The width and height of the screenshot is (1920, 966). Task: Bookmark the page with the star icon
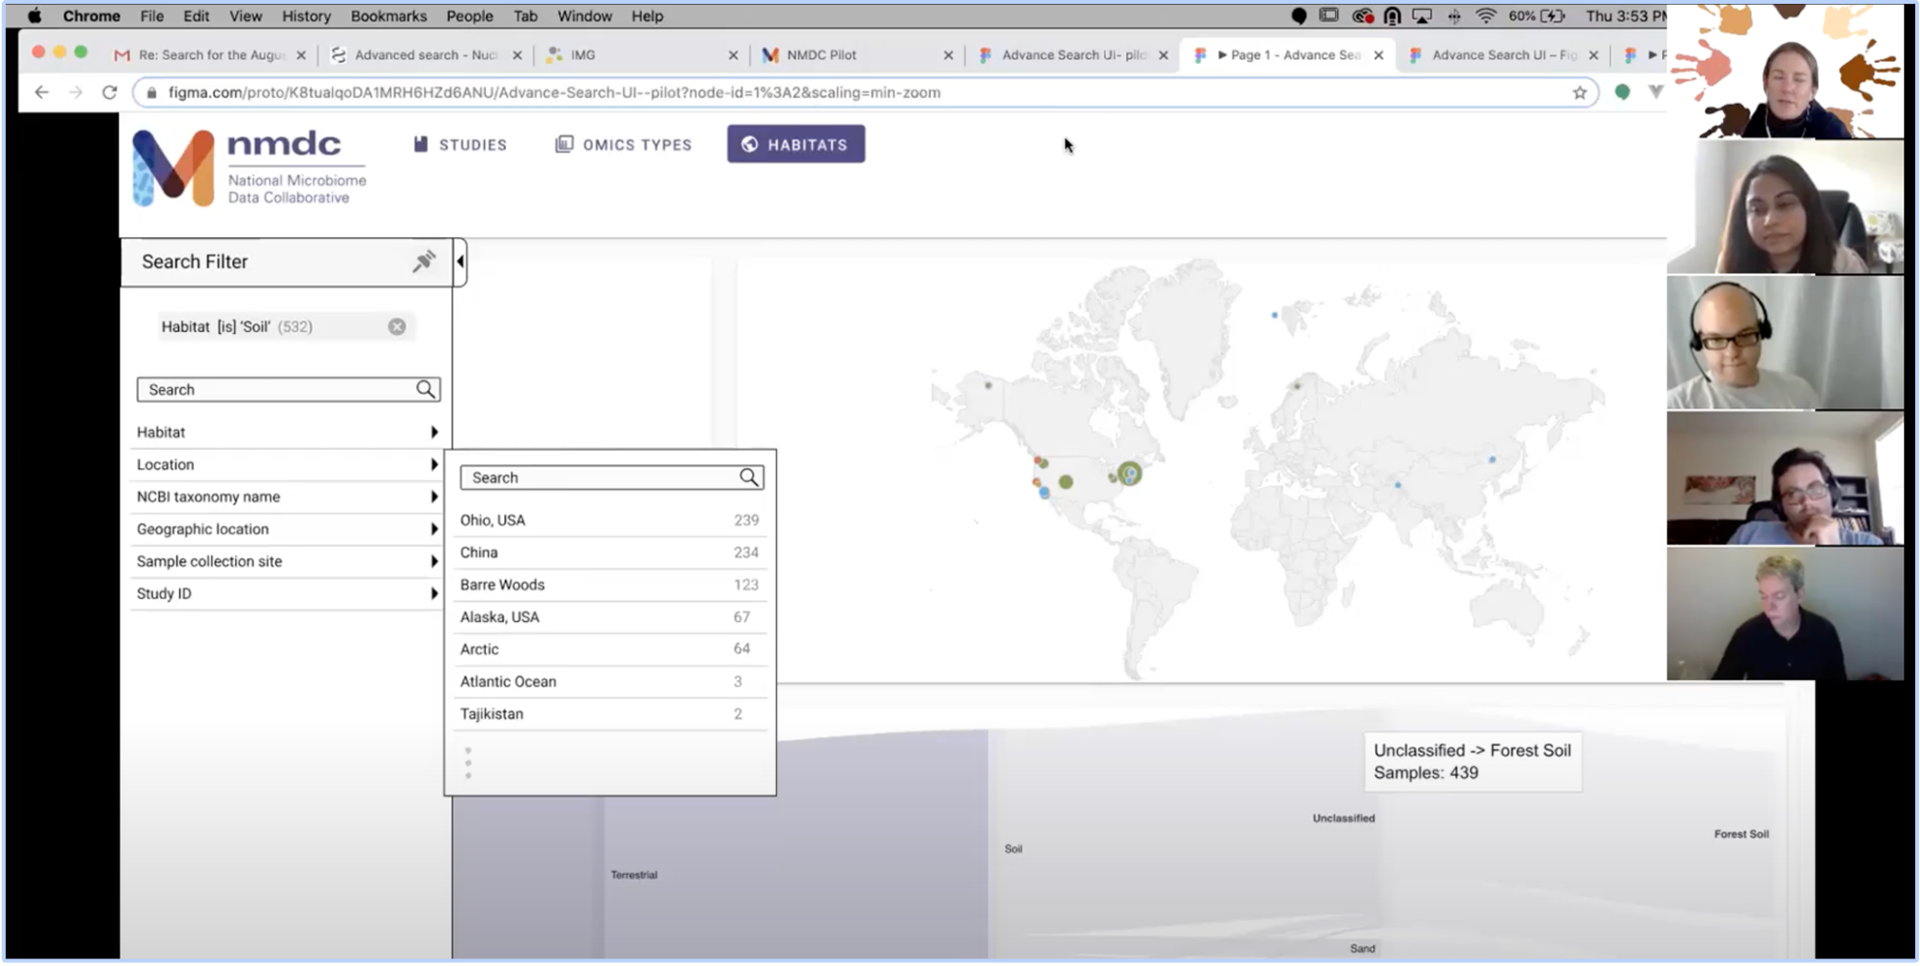(1580, 92)
